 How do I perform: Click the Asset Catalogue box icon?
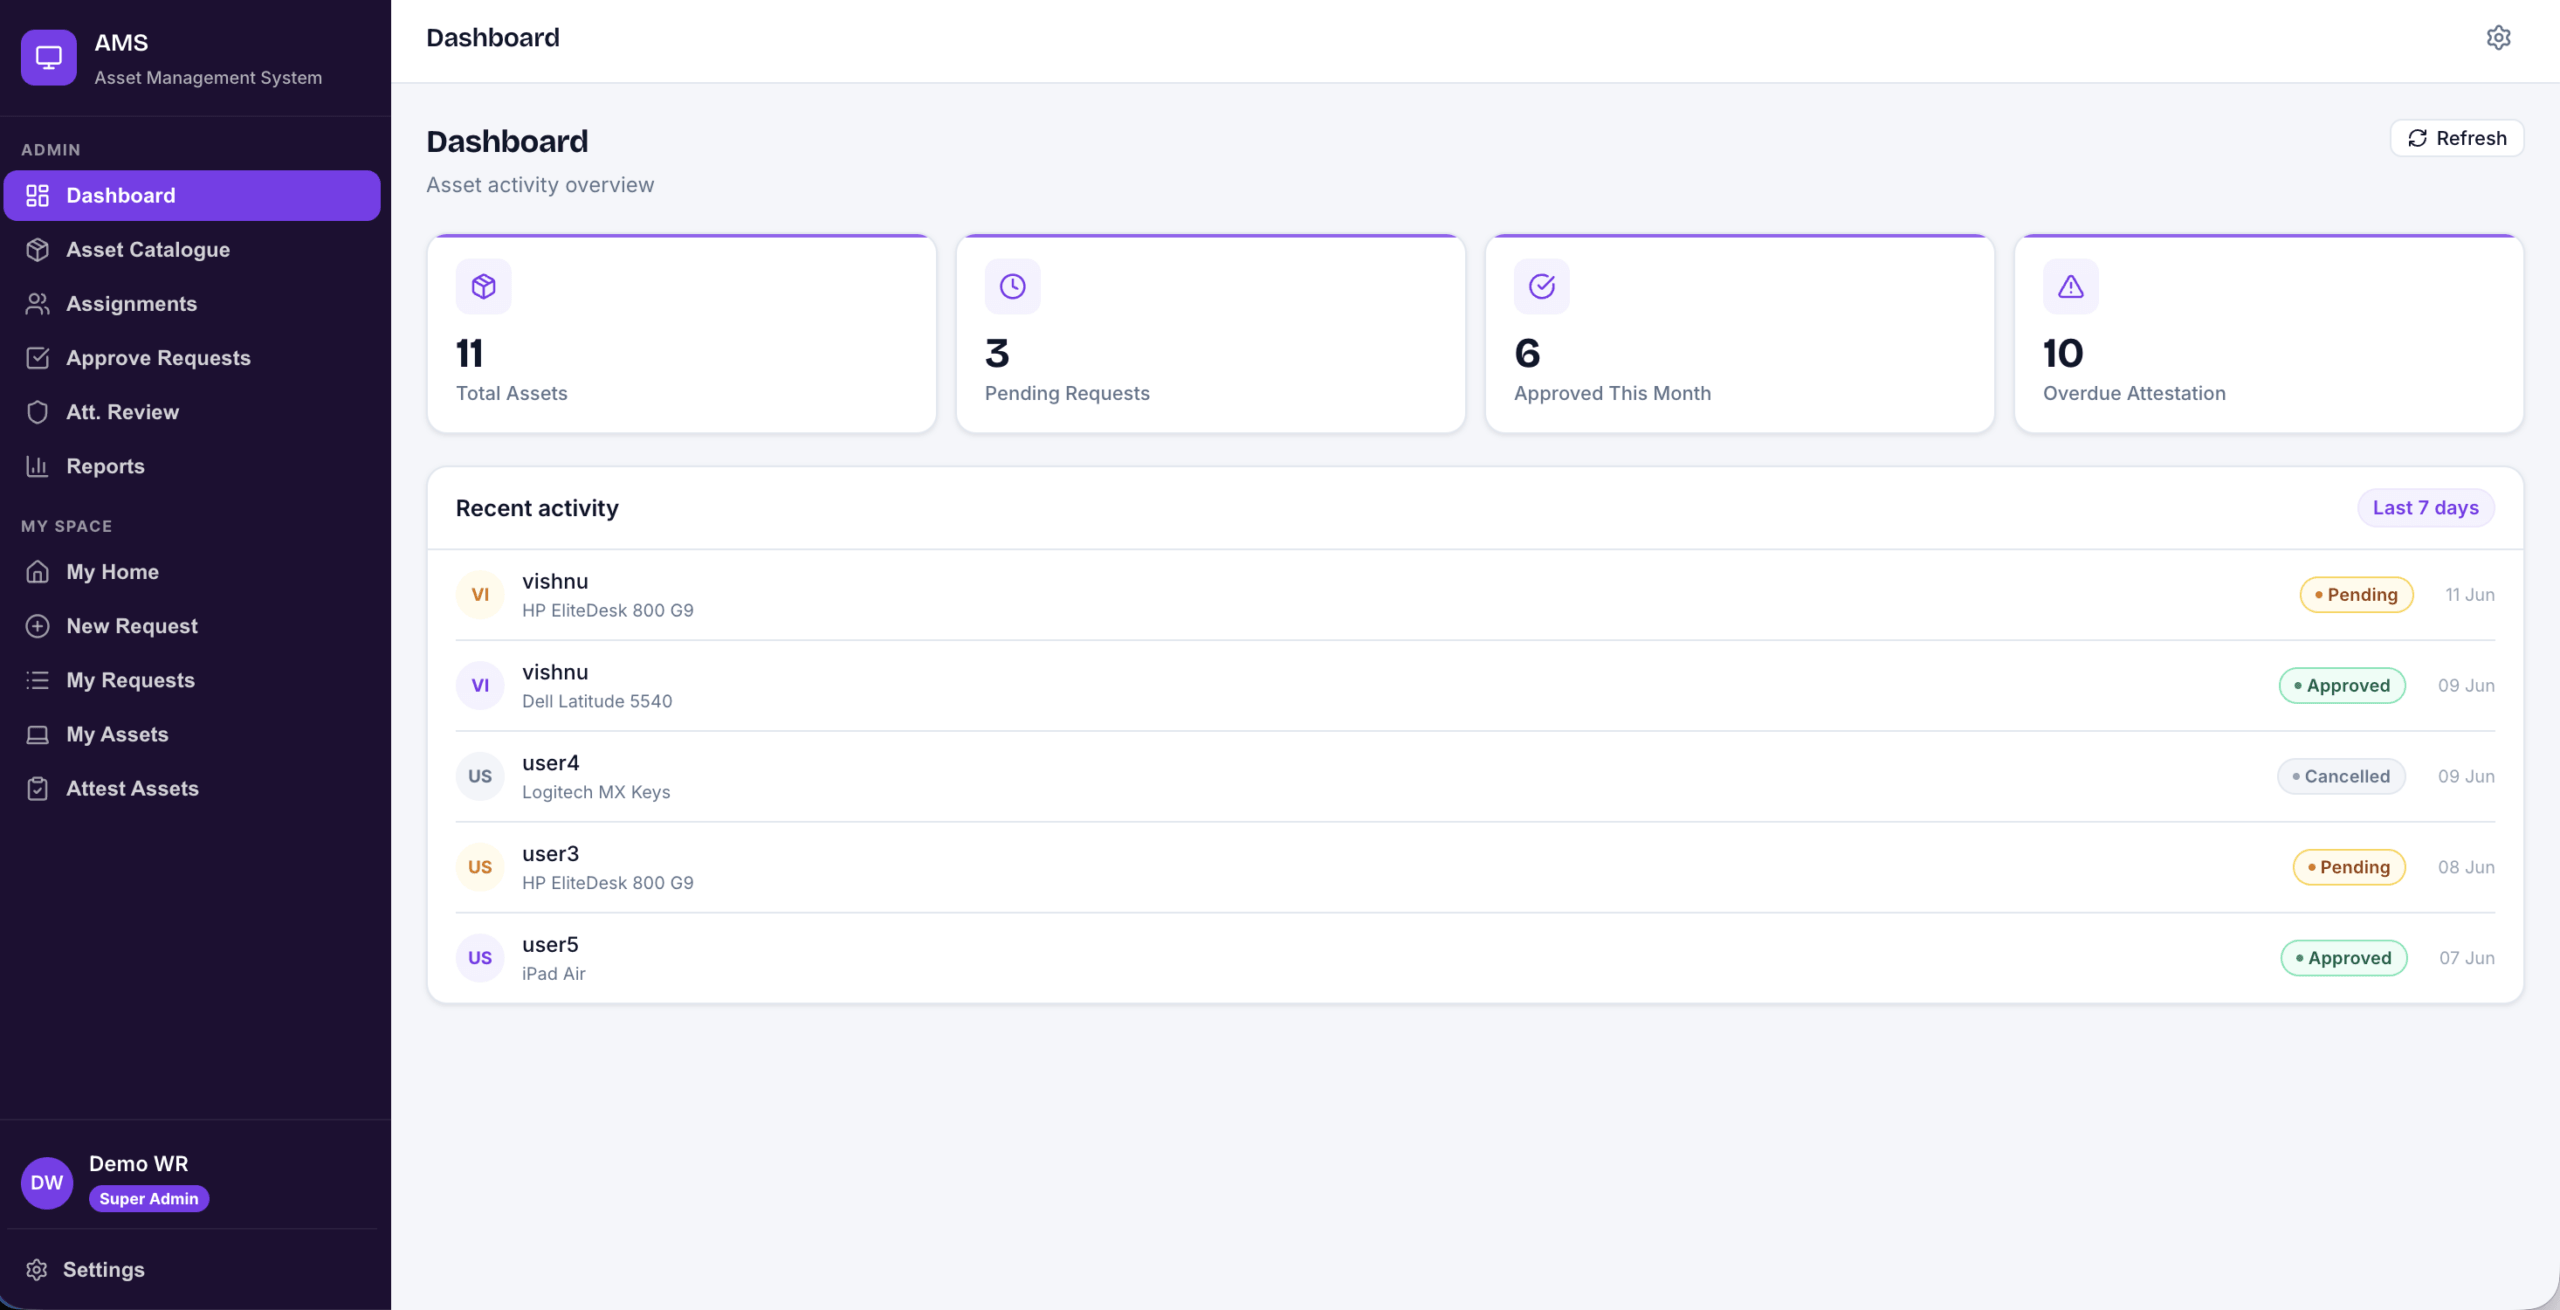coord(38,250)
